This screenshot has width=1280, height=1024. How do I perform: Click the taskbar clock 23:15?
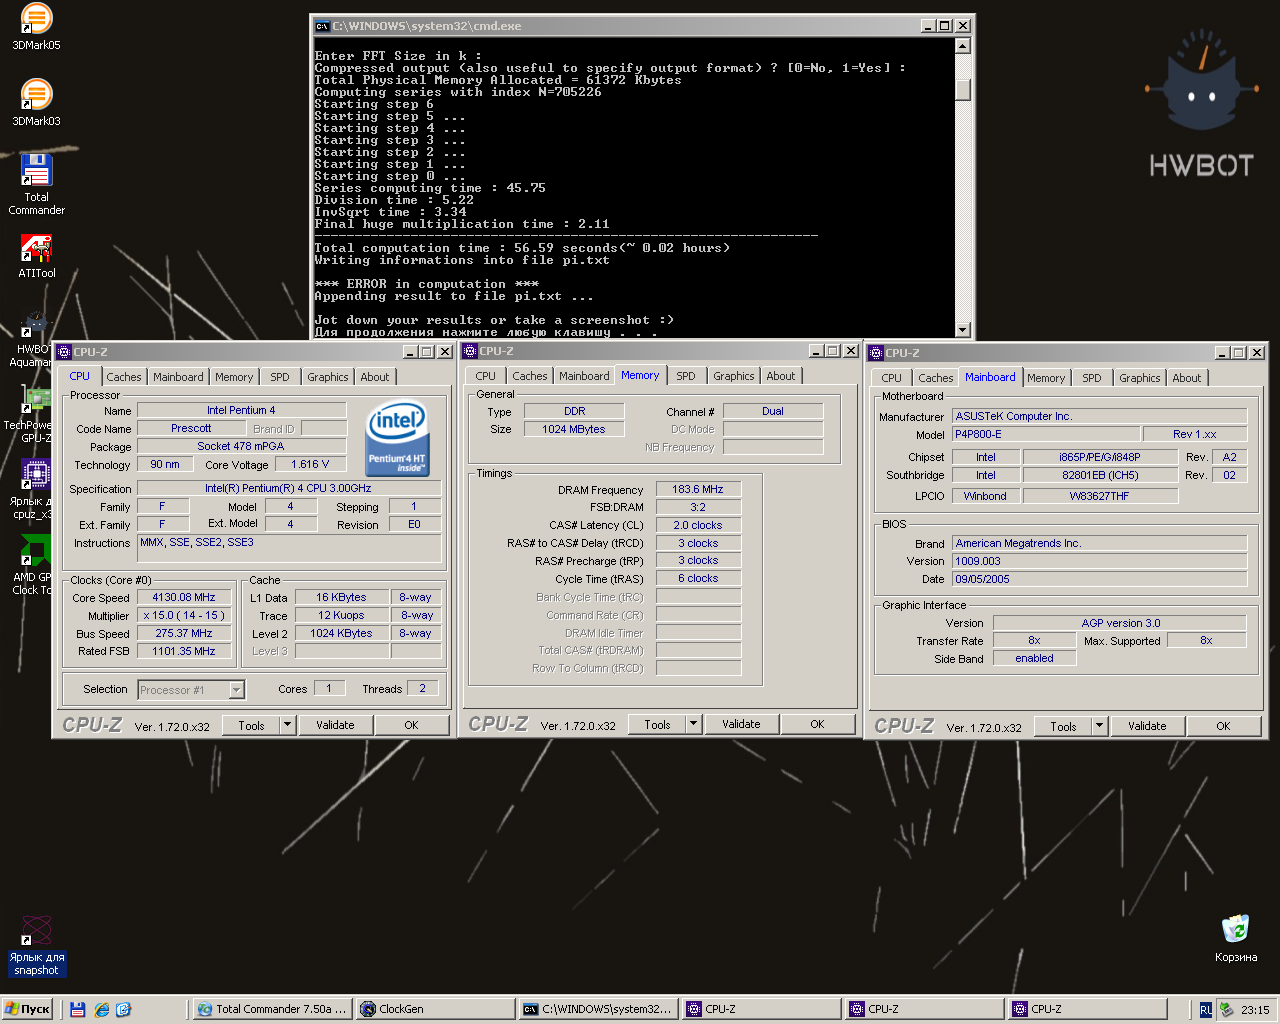(1255, 1010)
